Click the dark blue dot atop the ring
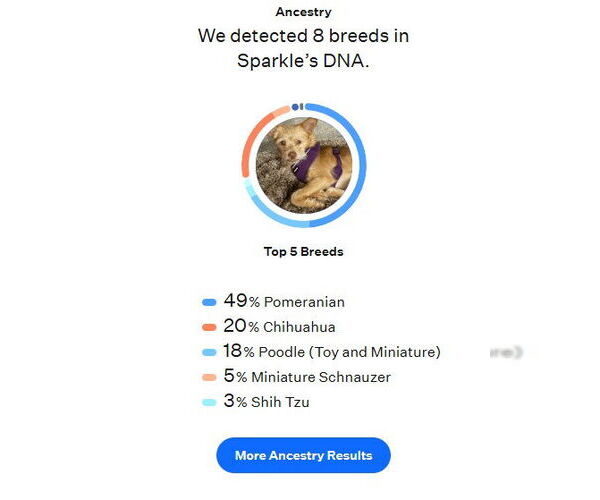The width and height of the screenshot is (600, 500). tap(295, 107)
